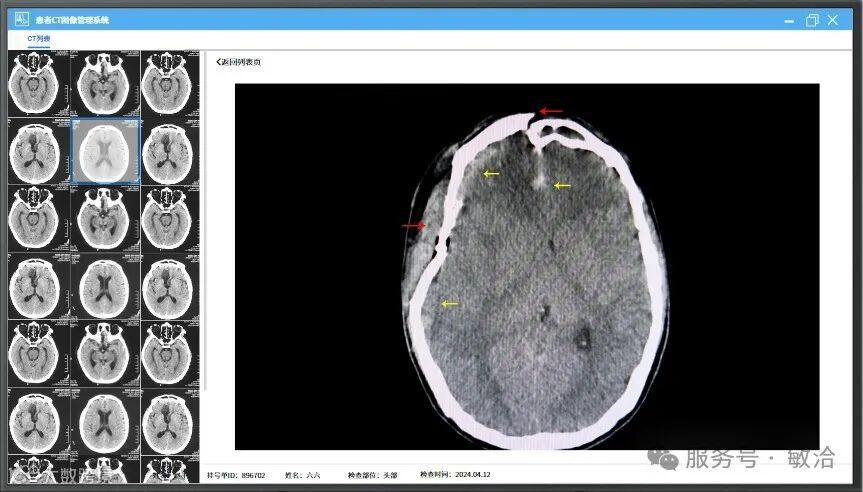Select the highlighted blue-bordered CT thumbnail
The image size is (863, 492).
coord(105,151)
